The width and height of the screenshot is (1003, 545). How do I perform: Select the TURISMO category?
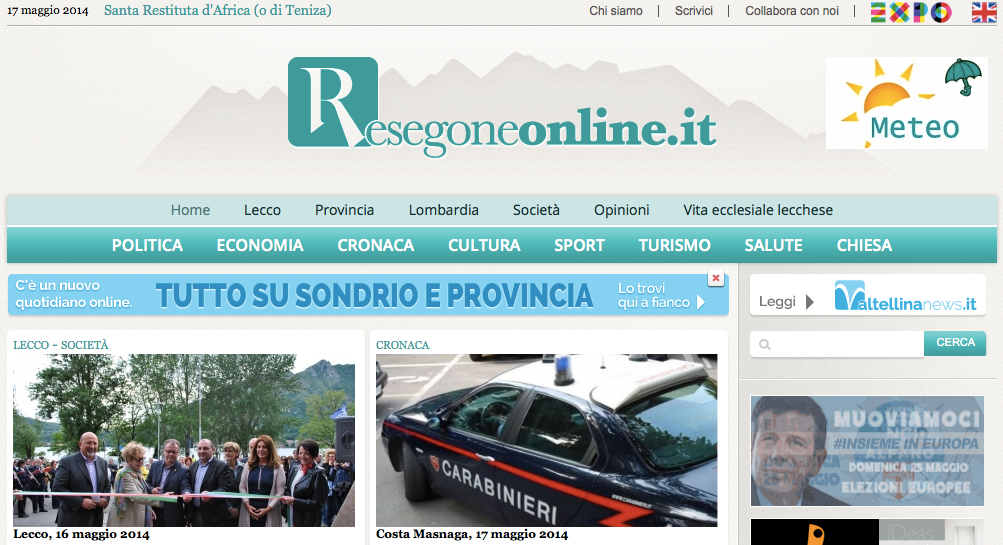coord(674,245)
